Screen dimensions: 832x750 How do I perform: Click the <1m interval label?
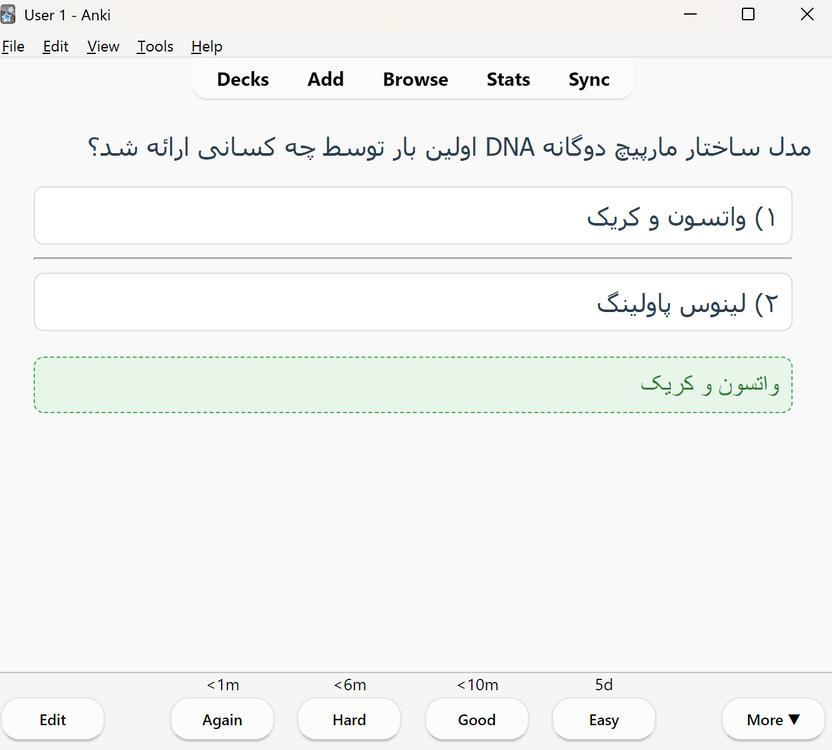click(223, 685)
